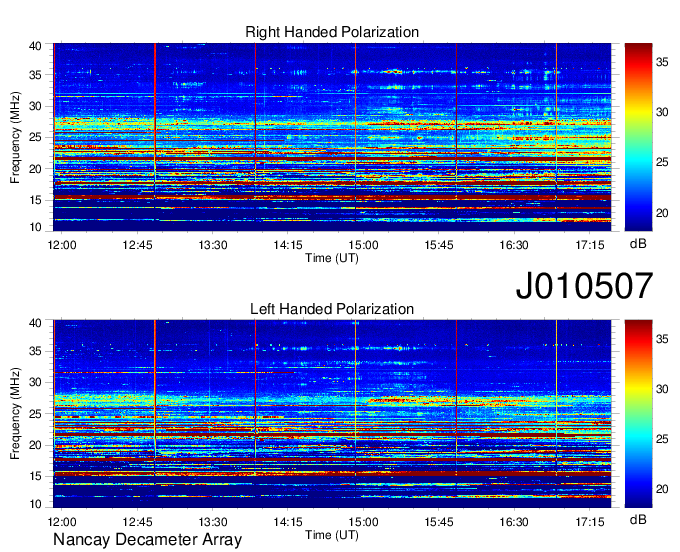Click the "Frequency (MHz)" label of the lower plot

pos(15,414)
